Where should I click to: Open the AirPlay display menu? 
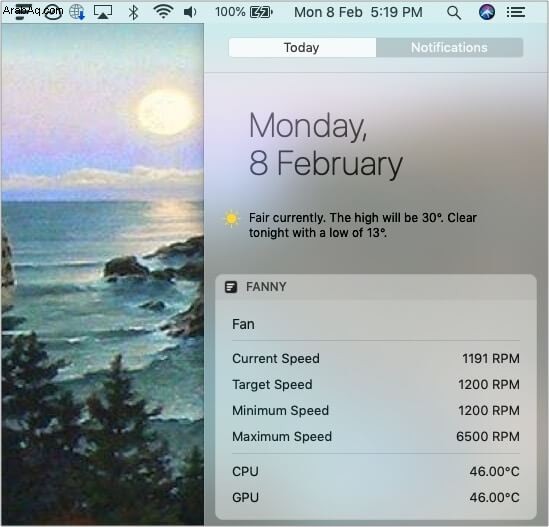pos(103,12)
